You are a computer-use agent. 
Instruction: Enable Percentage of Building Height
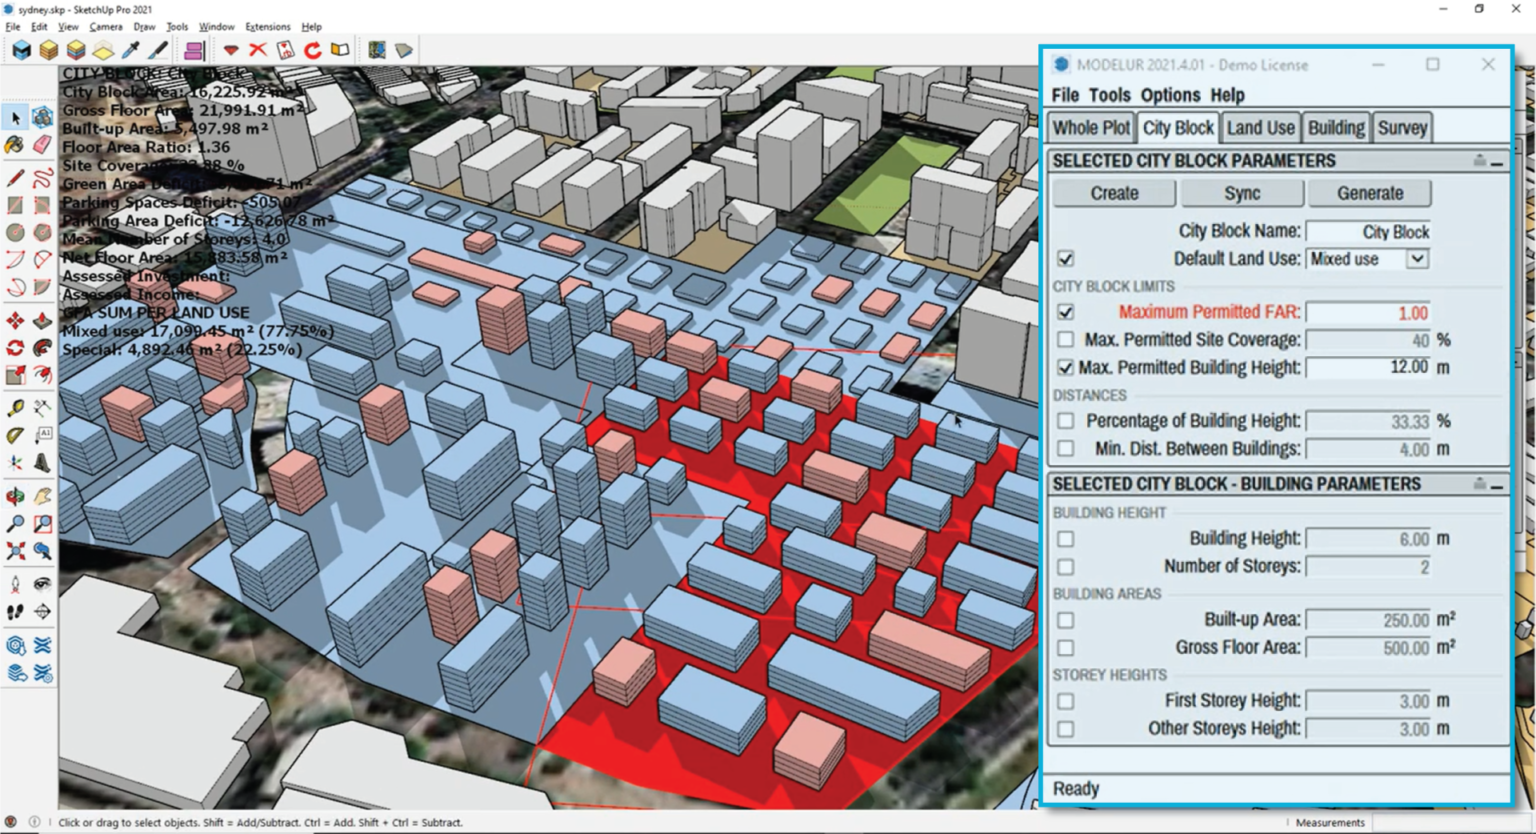coord(1065,421)
